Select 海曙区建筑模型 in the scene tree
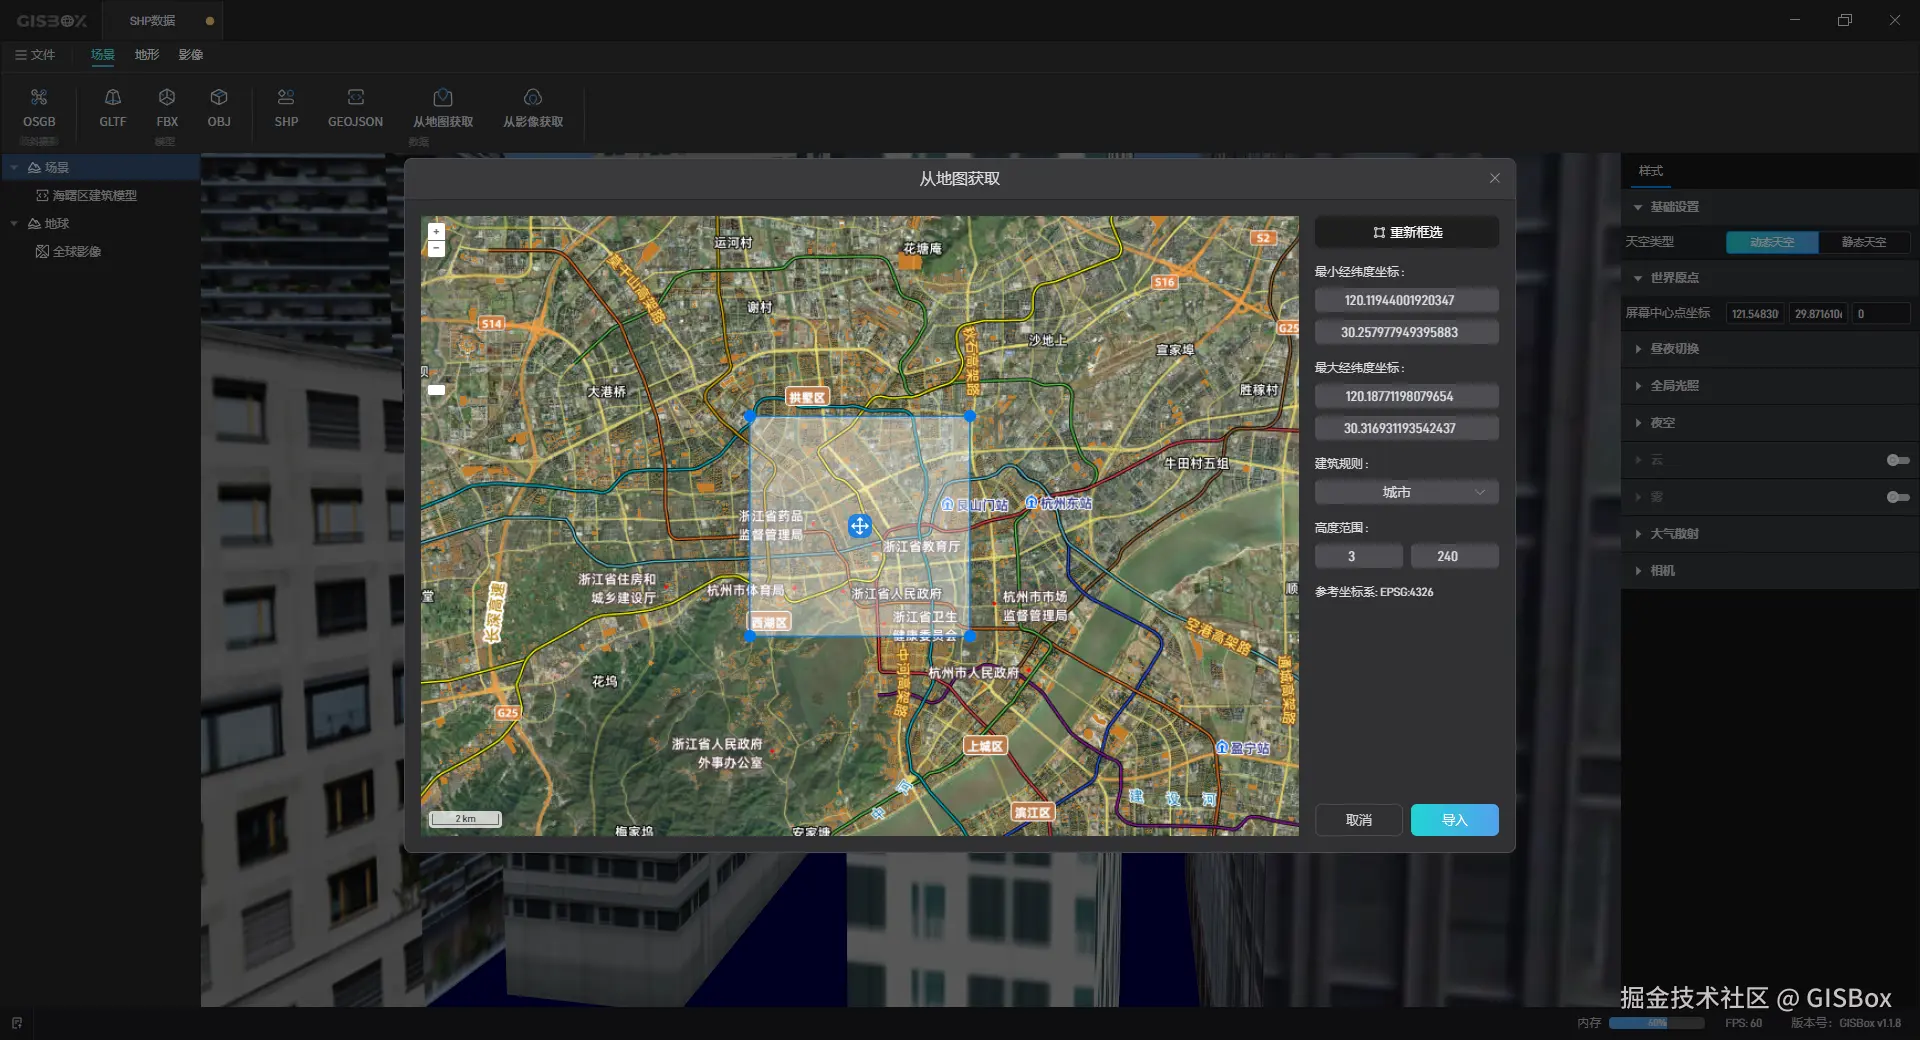Screen dimensions: 1920x1040 tap(94, 196)
